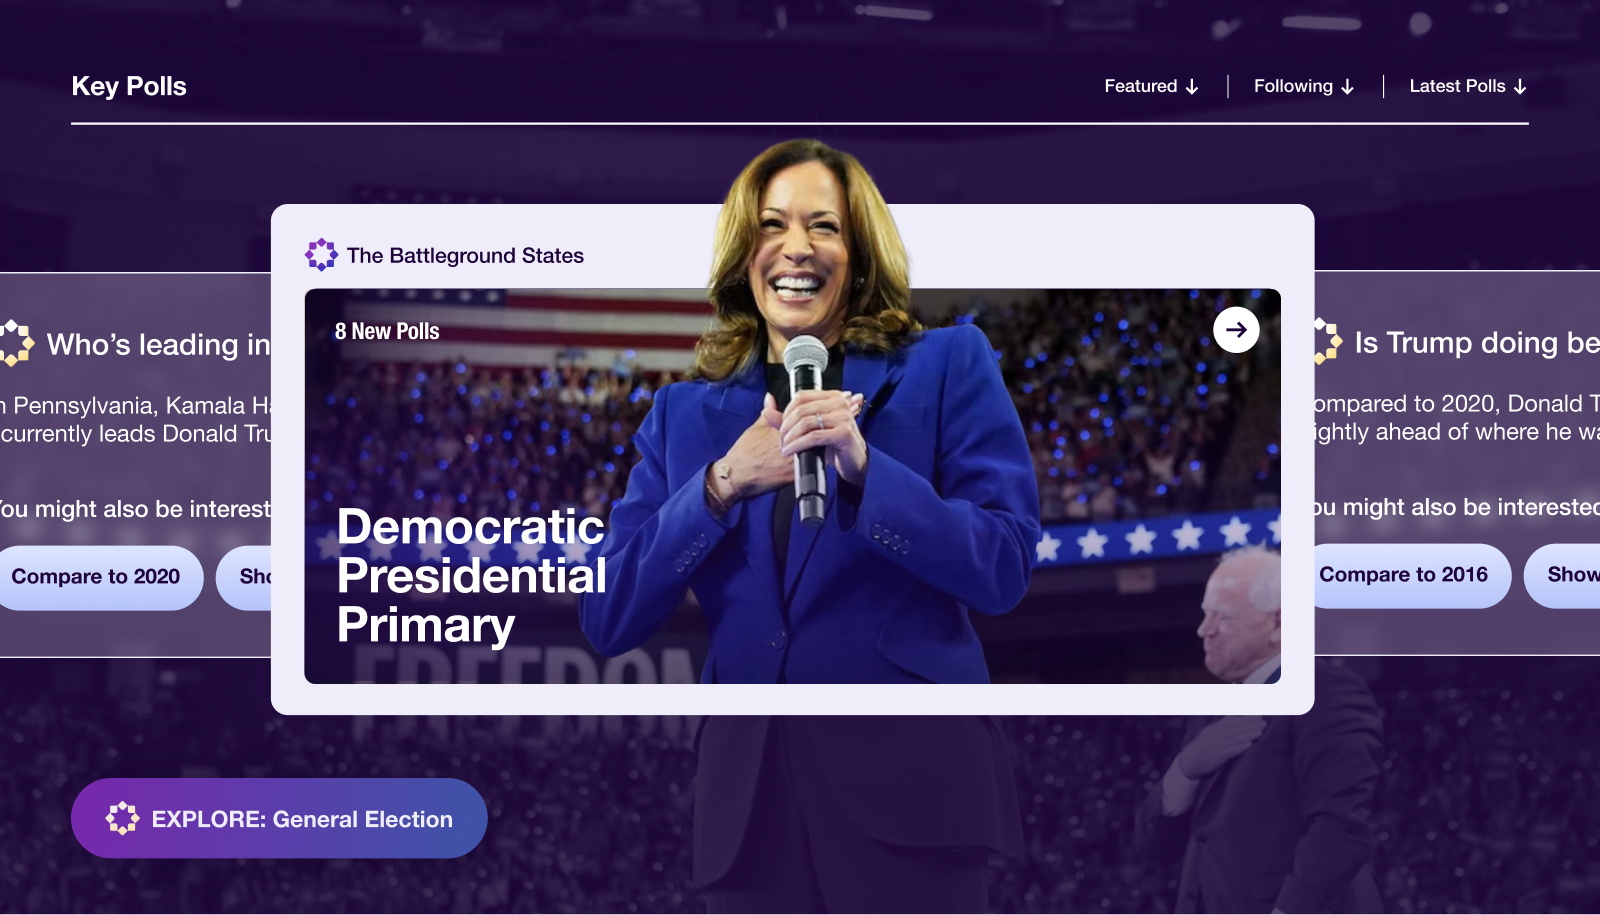
Task: Expand the Latest Polls dropdown arrow
Action: point(1520,87)
